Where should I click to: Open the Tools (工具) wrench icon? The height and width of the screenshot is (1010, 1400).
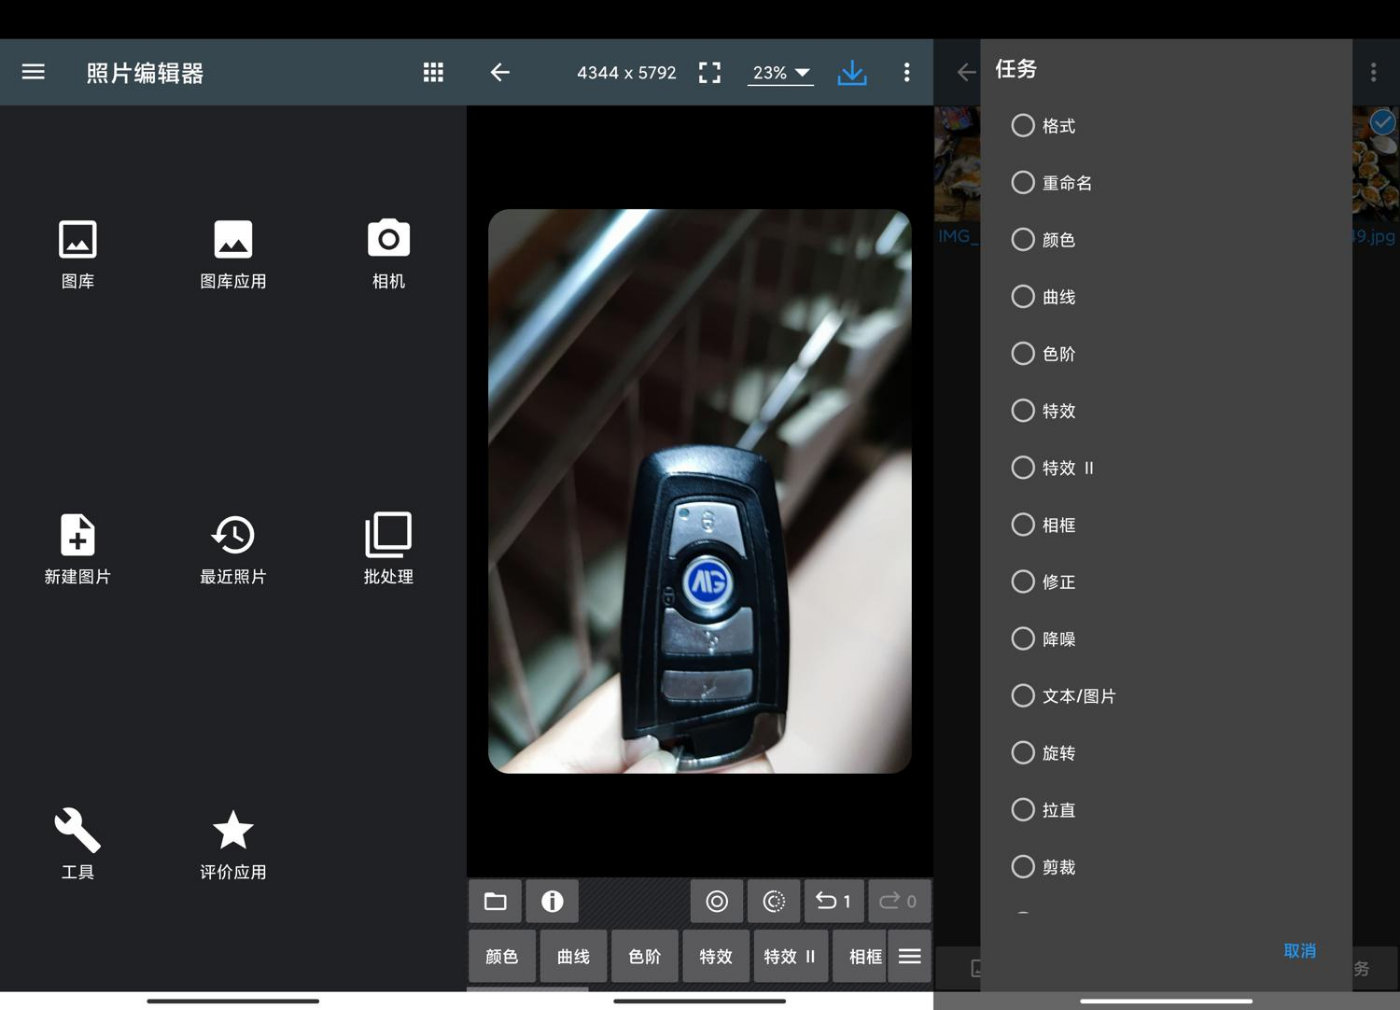point(78,844)
